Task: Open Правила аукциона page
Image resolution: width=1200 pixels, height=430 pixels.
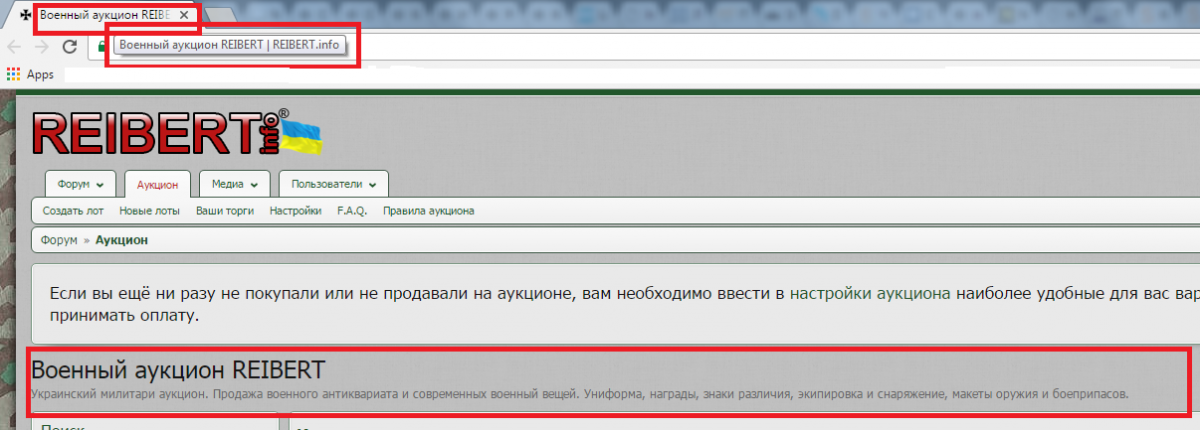Action: click(x=428, y=211)
